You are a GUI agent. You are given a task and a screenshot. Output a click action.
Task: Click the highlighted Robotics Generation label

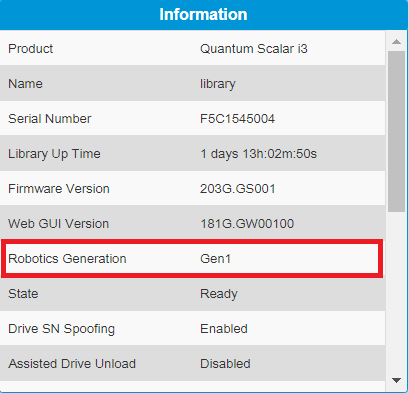[67, 259]
